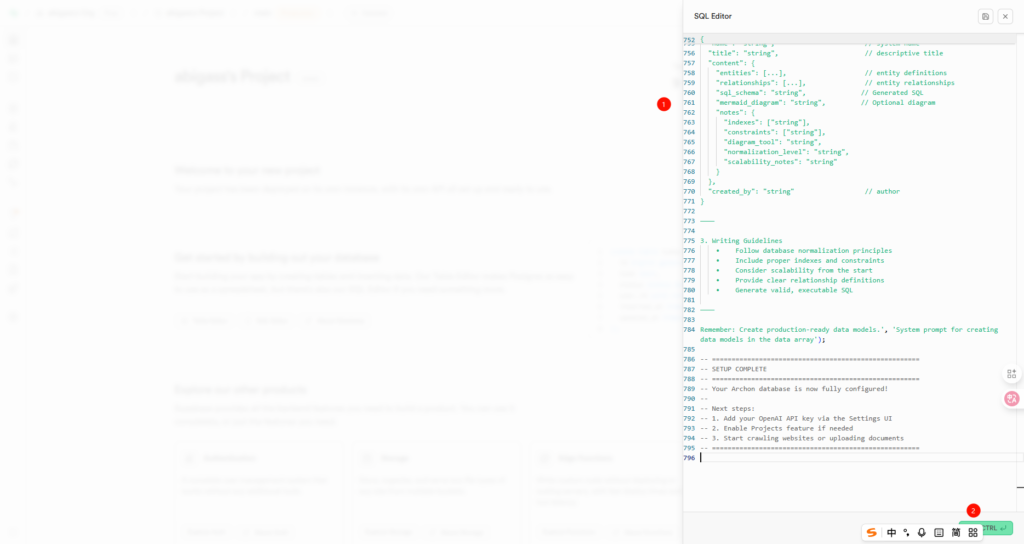
Task: Click the SQL Editor panel title
Action: (712, 16)
